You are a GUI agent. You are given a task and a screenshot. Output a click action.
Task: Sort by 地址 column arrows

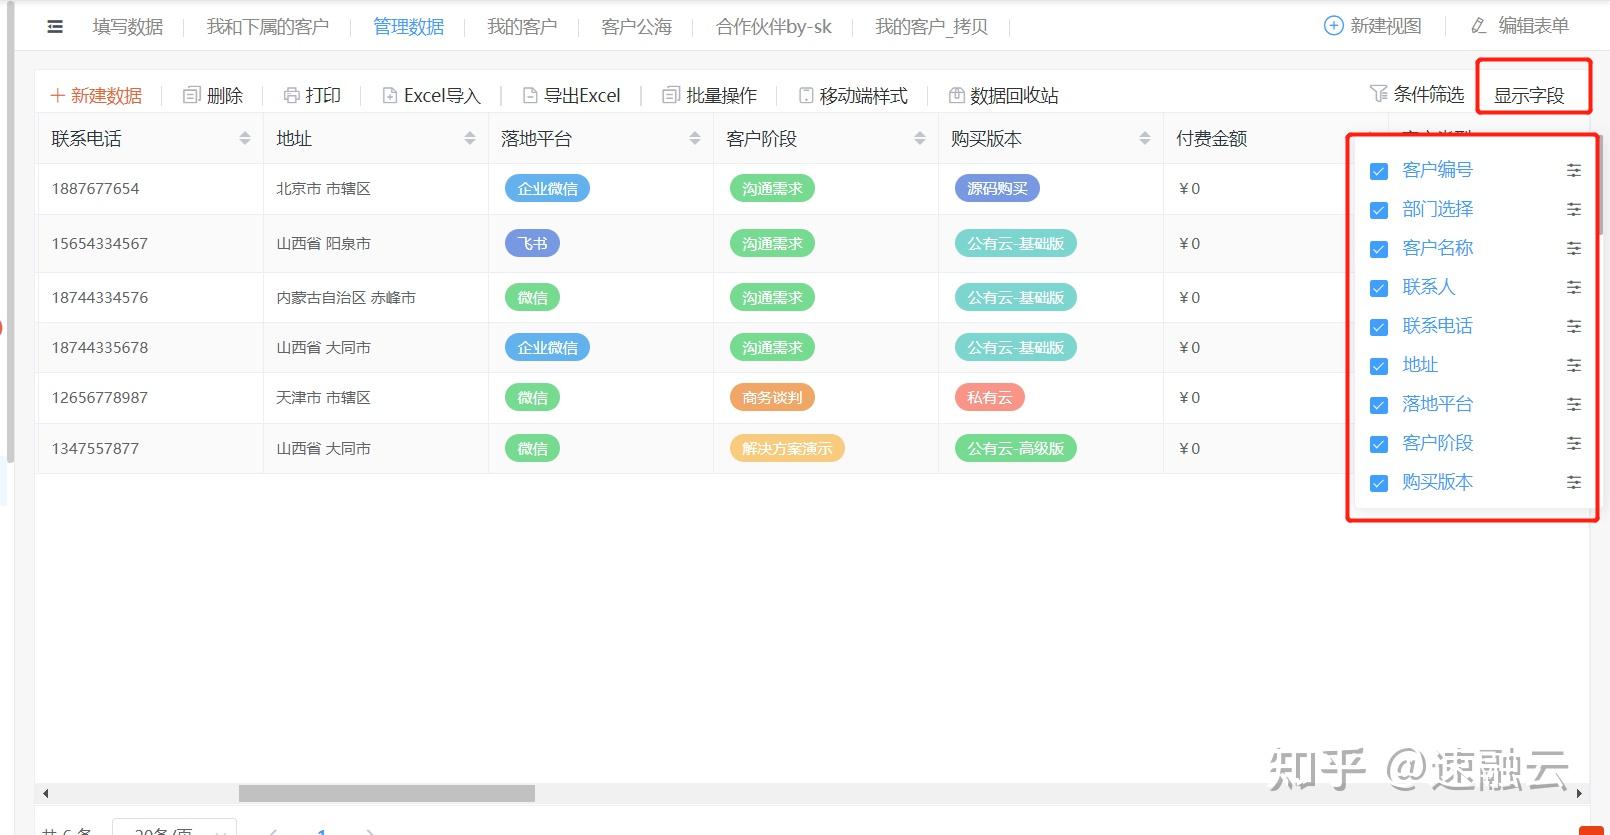pyautogui.click(x=470, y=138)
